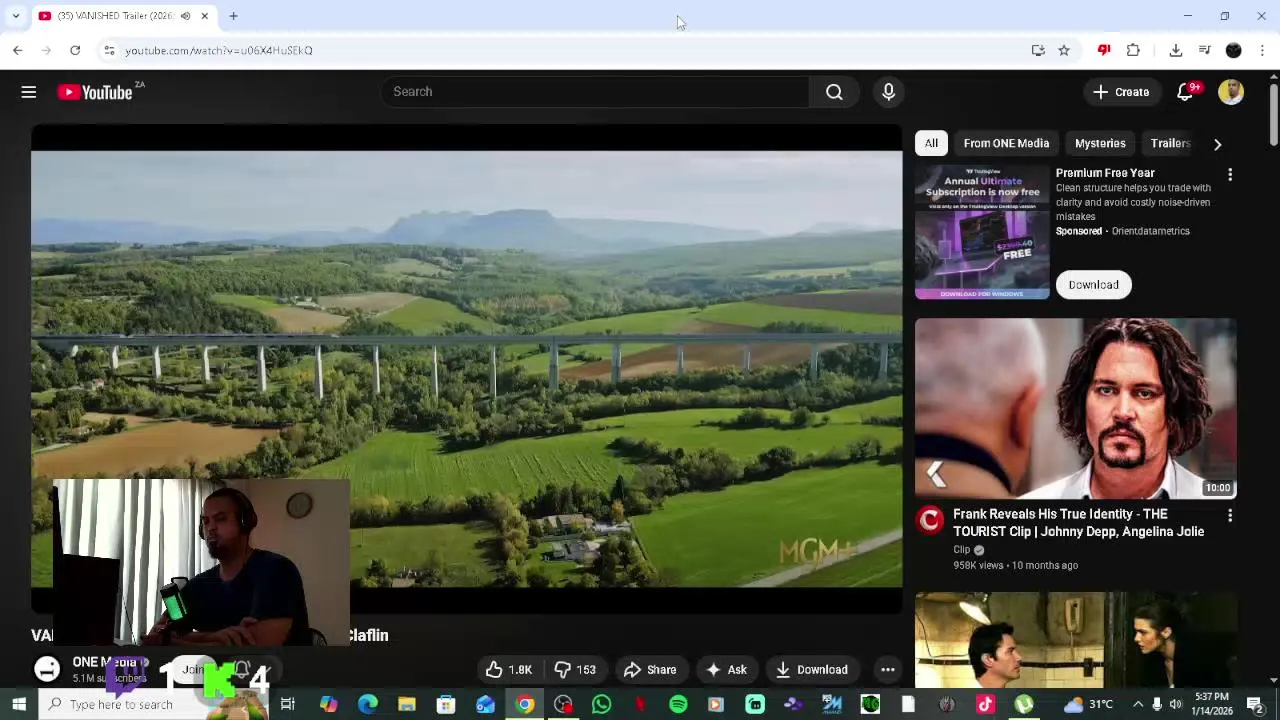This screenshot has height=720, width=1280.
Task: Select the All filter chip
Action: (x=931, y=143)
